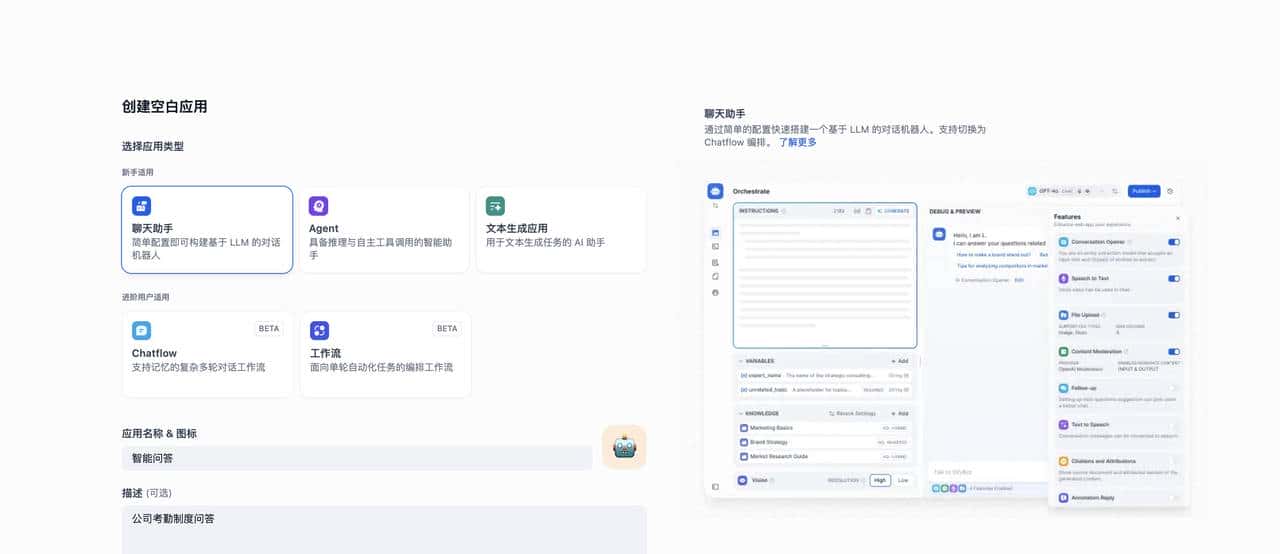Click the BETA badge on Chatflow card
Viewport: 1280px width, 554px height.
(269, 328)
